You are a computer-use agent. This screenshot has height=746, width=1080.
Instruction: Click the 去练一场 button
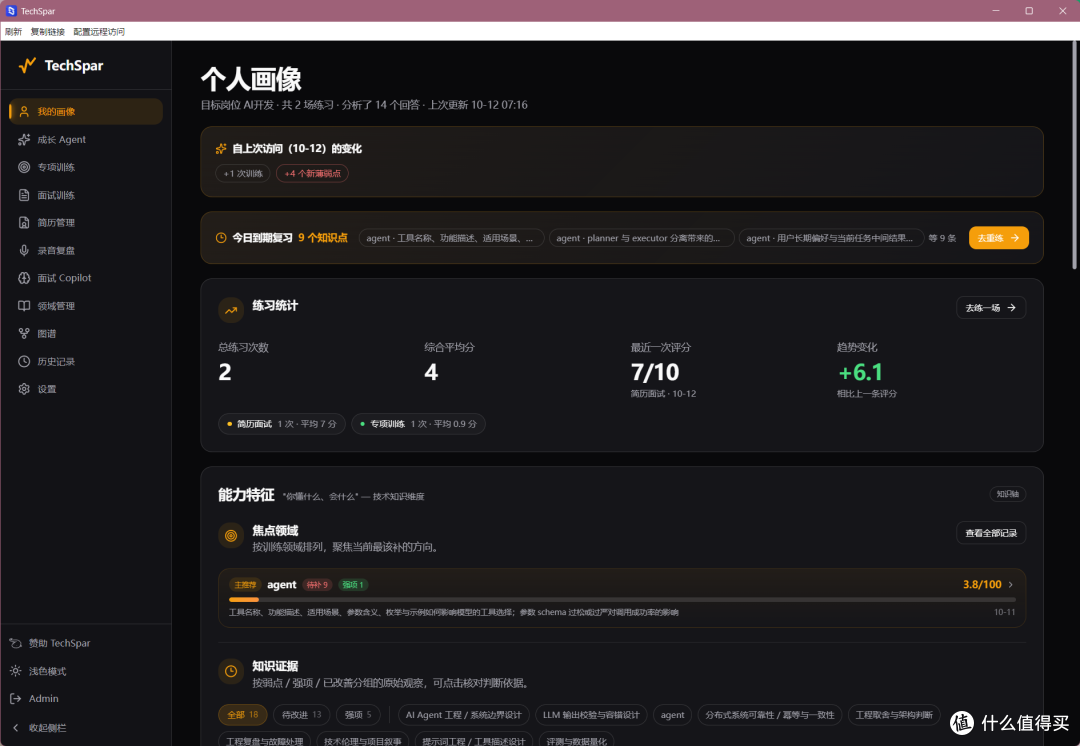coord(991,308)
